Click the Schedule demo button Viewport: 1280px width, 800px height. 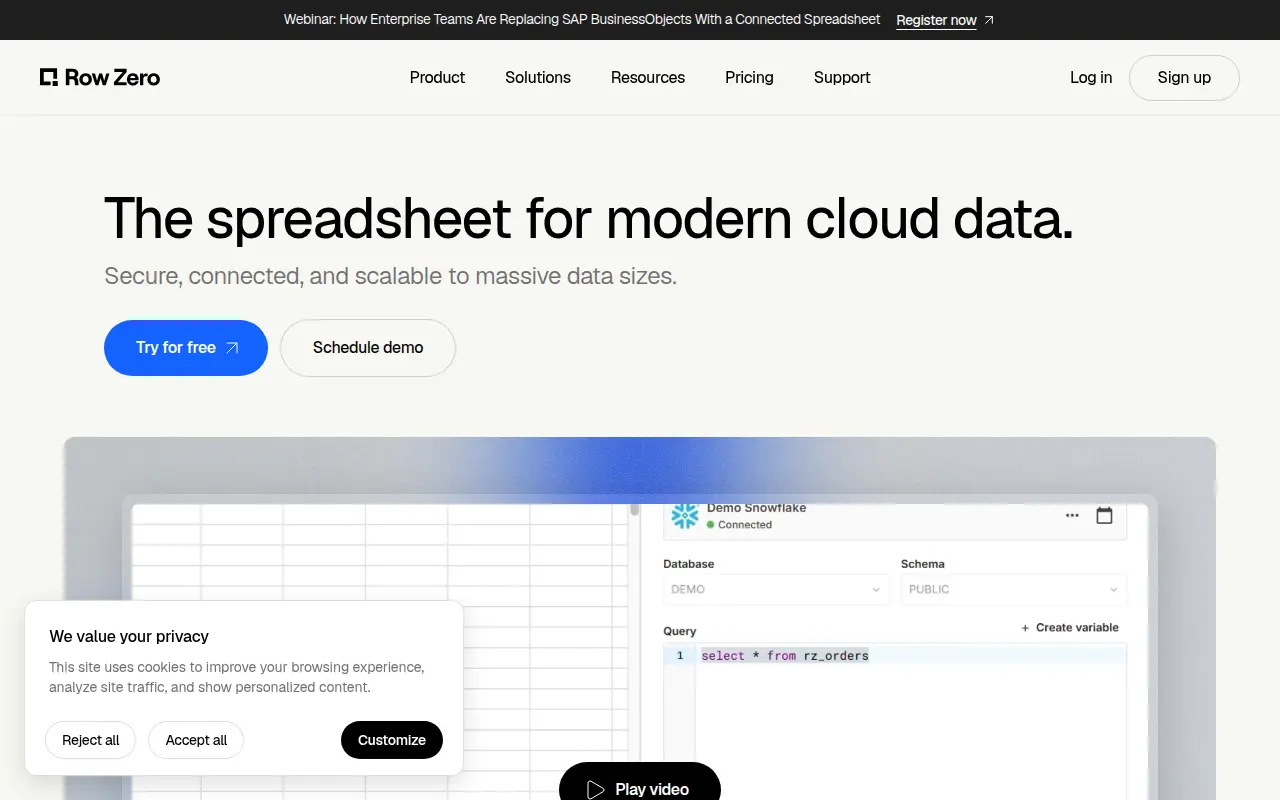[x=368, y=348]
